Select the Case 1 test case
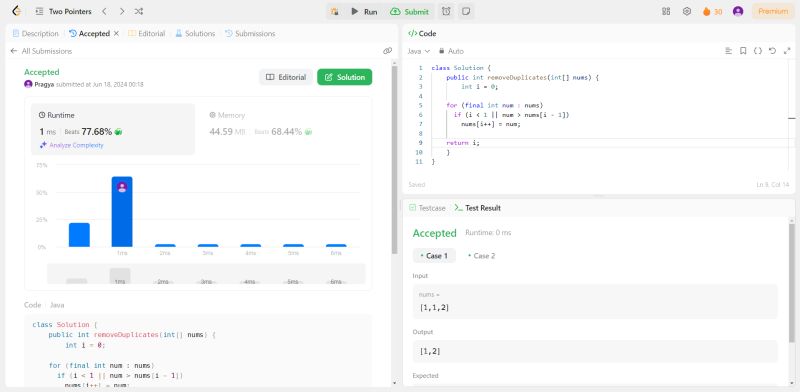800x392 pixels. pos(434,256)
